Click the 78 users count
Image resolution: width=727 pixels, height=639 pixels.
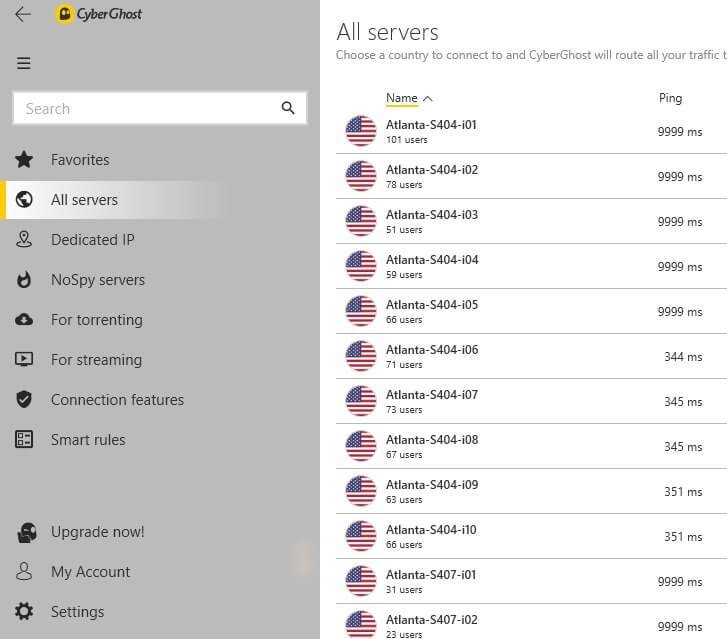pos(404,185)
